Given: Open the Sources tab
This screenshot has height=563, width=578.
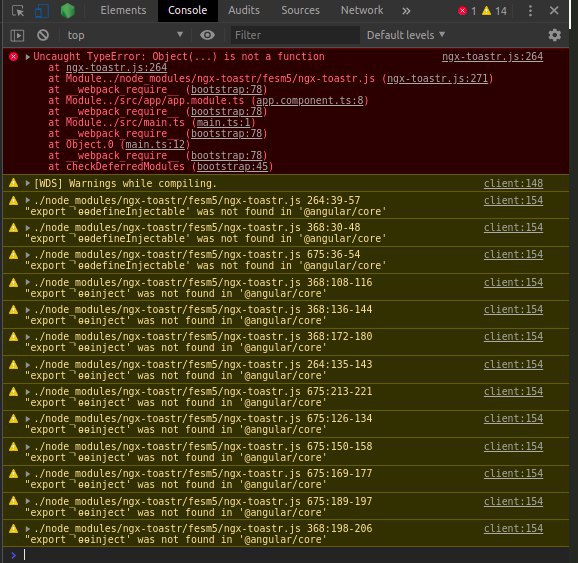Looking at the screenshot, I should (x=300, y=10).
